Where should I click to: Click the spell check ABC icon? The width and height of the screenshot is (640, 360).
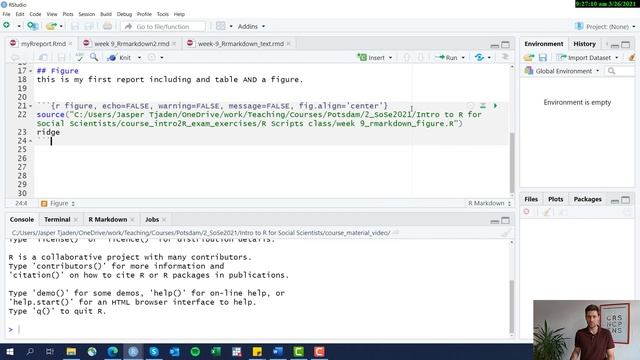pyautogui.click(x=79, y=58)
